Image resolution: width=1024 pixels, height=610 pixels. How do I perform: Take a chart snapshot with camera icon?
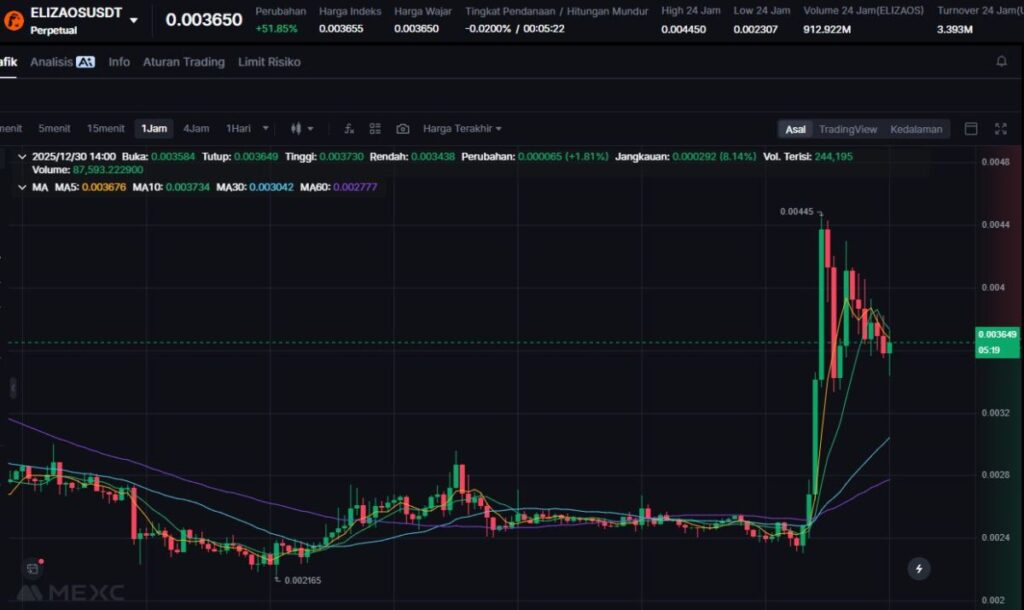click(402, 129)
